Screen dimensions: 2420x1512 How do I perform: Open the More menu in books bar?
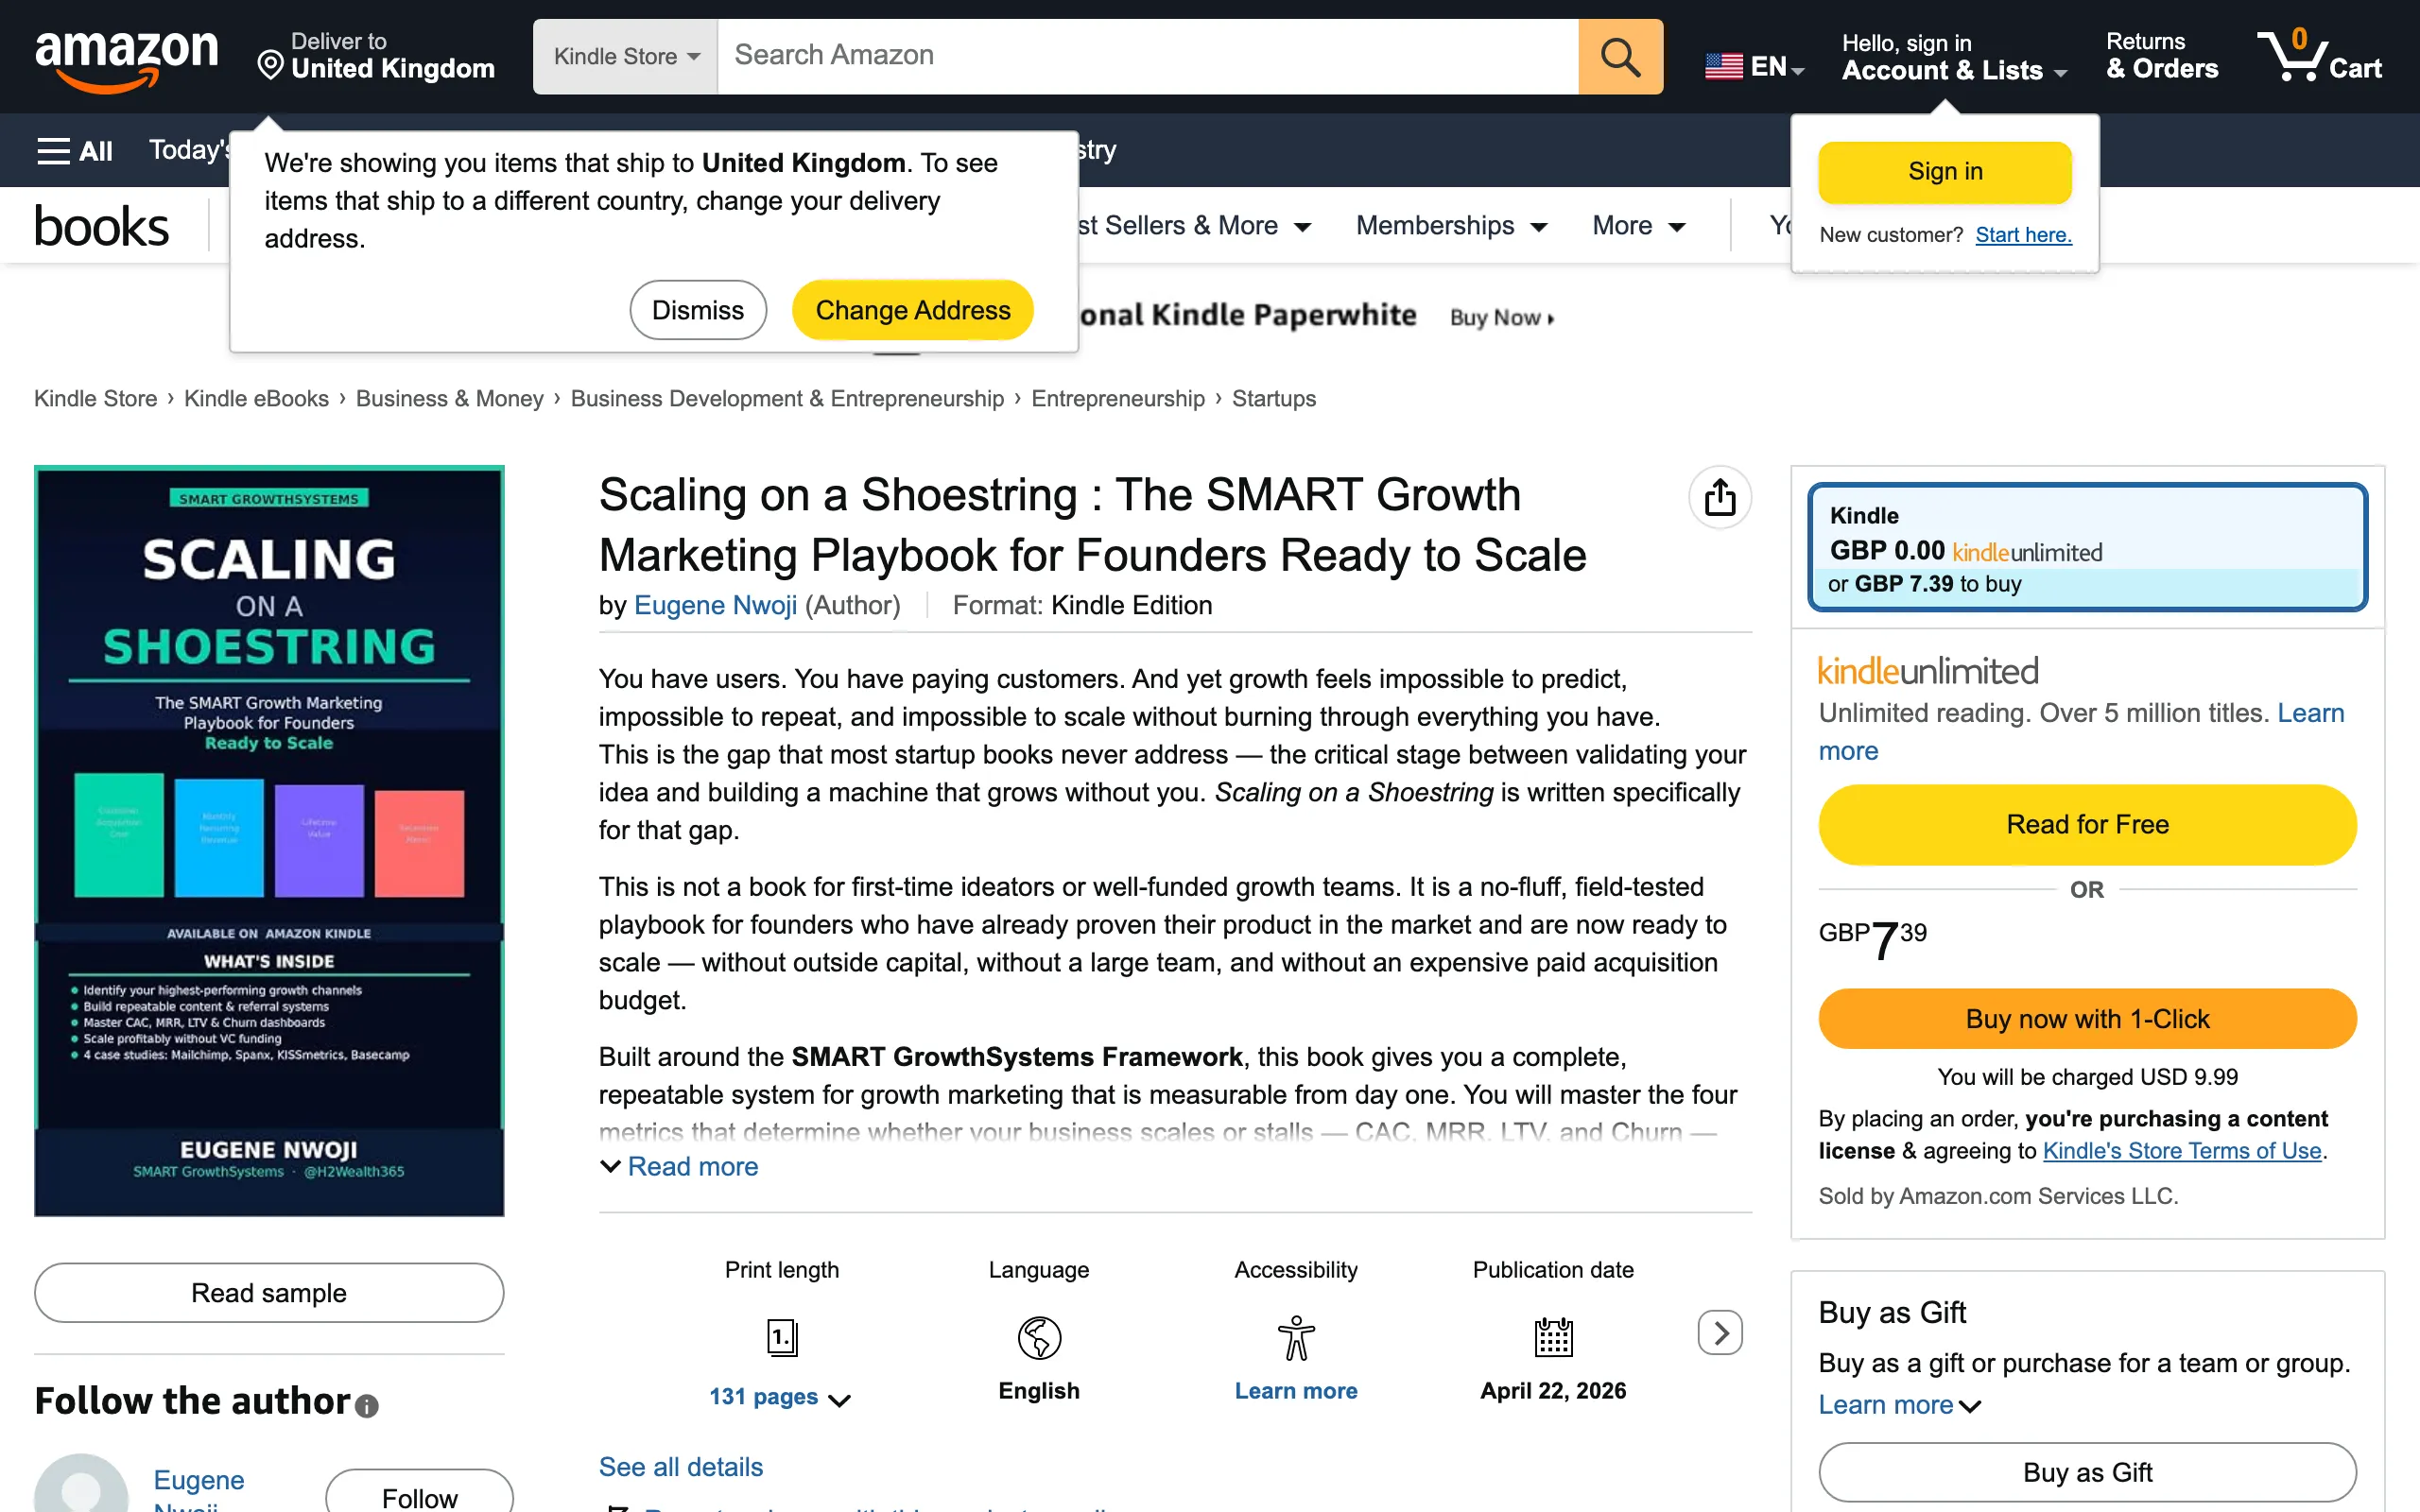click(x=1639, y=226)
